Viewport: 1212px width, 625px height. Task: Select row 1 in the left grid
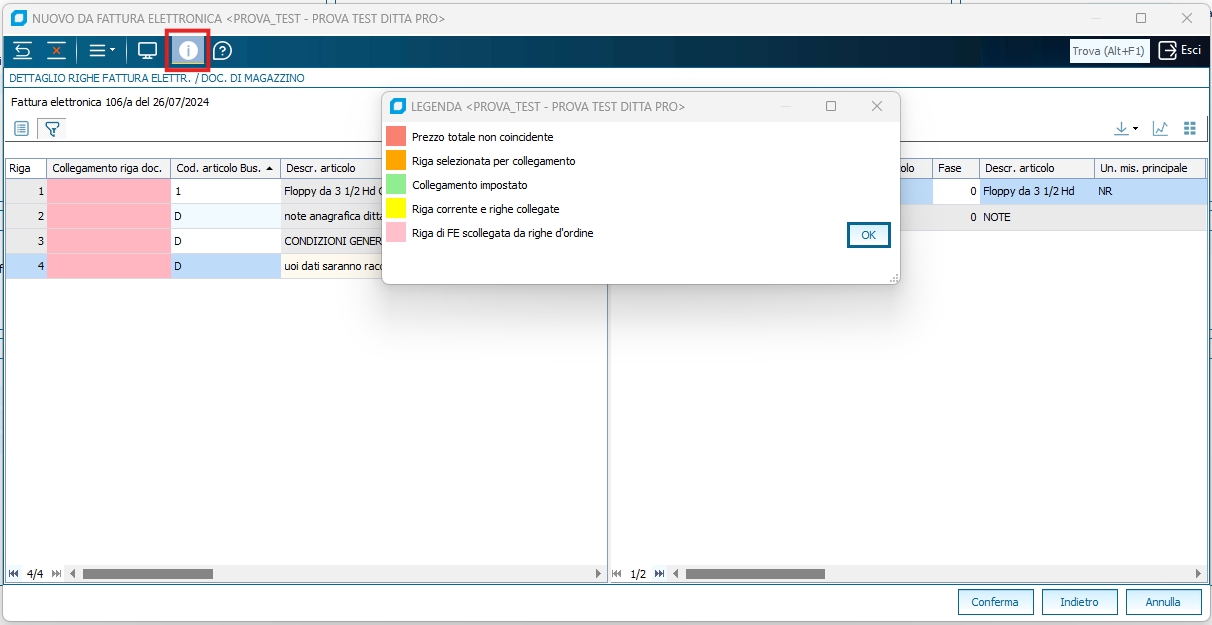26,191
